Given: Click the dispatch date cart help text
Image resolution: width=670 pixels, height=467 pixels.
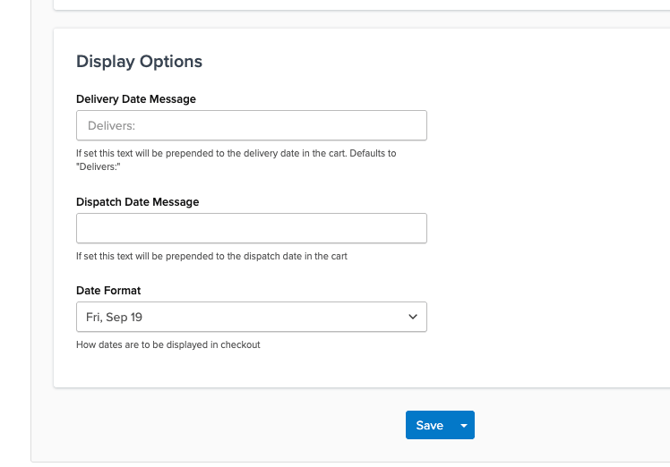Looking at the screenshot, I should coord(211,256).
